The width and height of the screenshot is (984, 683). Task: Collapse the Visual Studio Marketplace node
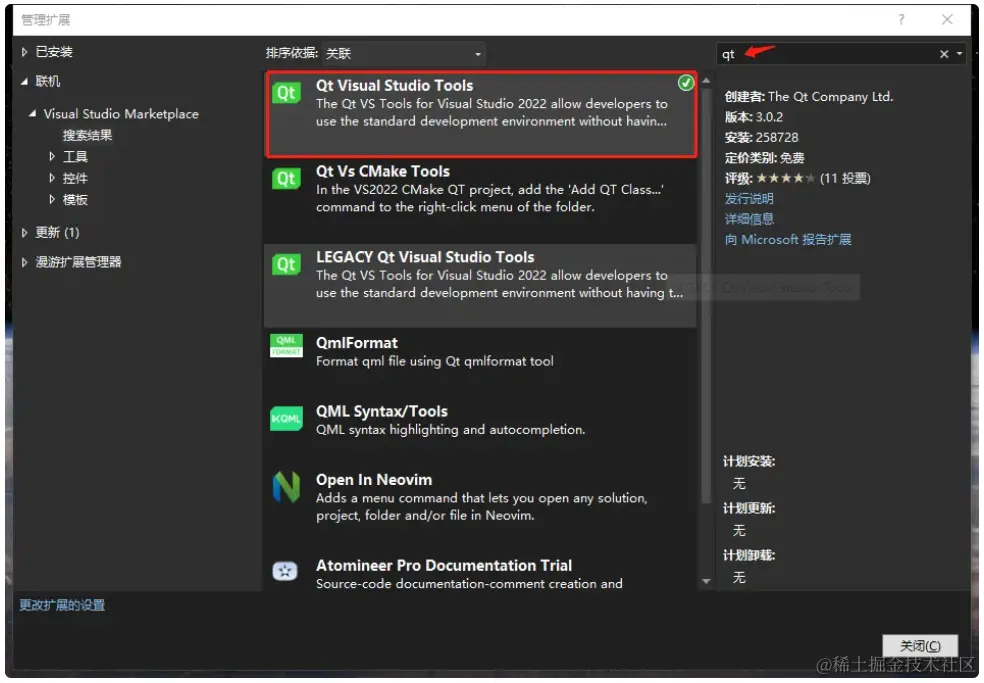click(33, 114)
